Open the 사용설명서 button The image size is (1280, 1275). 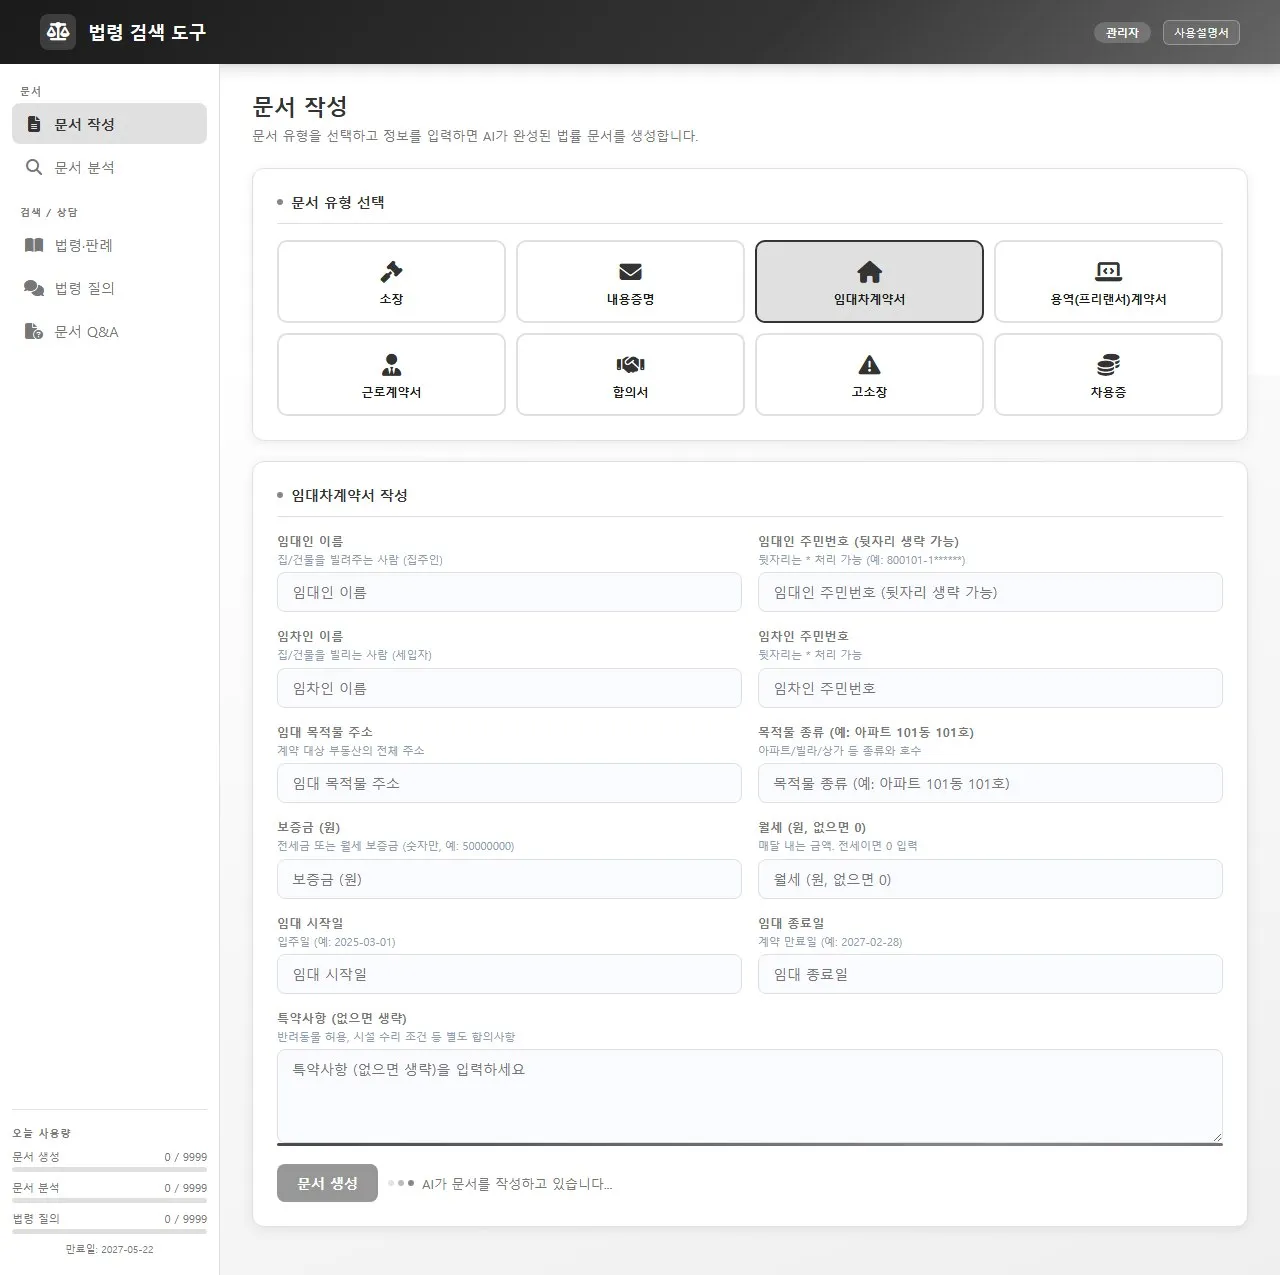coord(1201,33)
